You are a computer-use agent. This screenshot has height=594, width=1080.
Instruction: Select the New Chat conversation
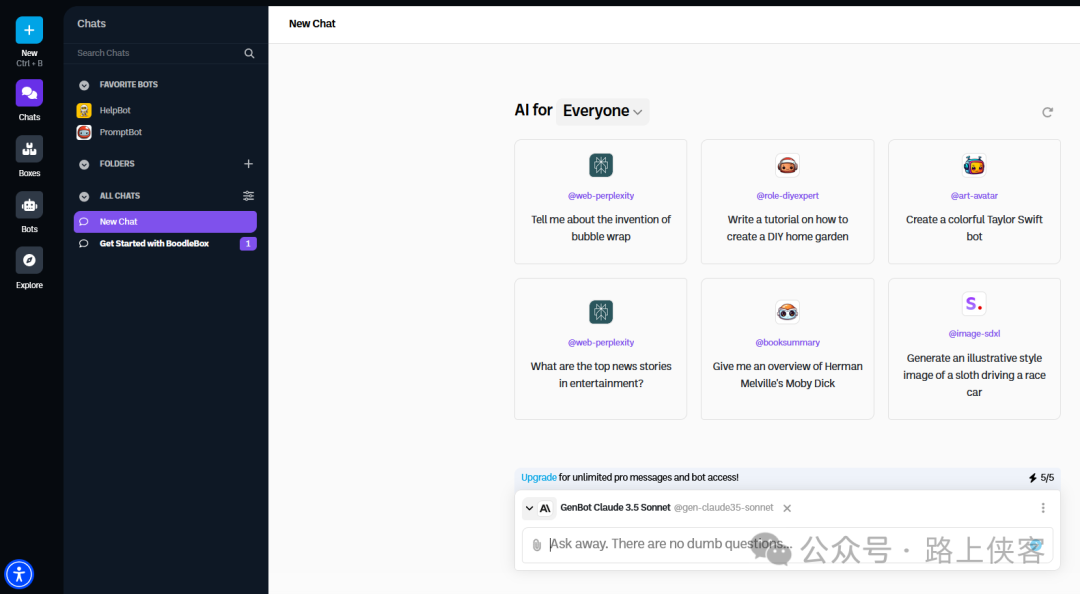(165, 222)
